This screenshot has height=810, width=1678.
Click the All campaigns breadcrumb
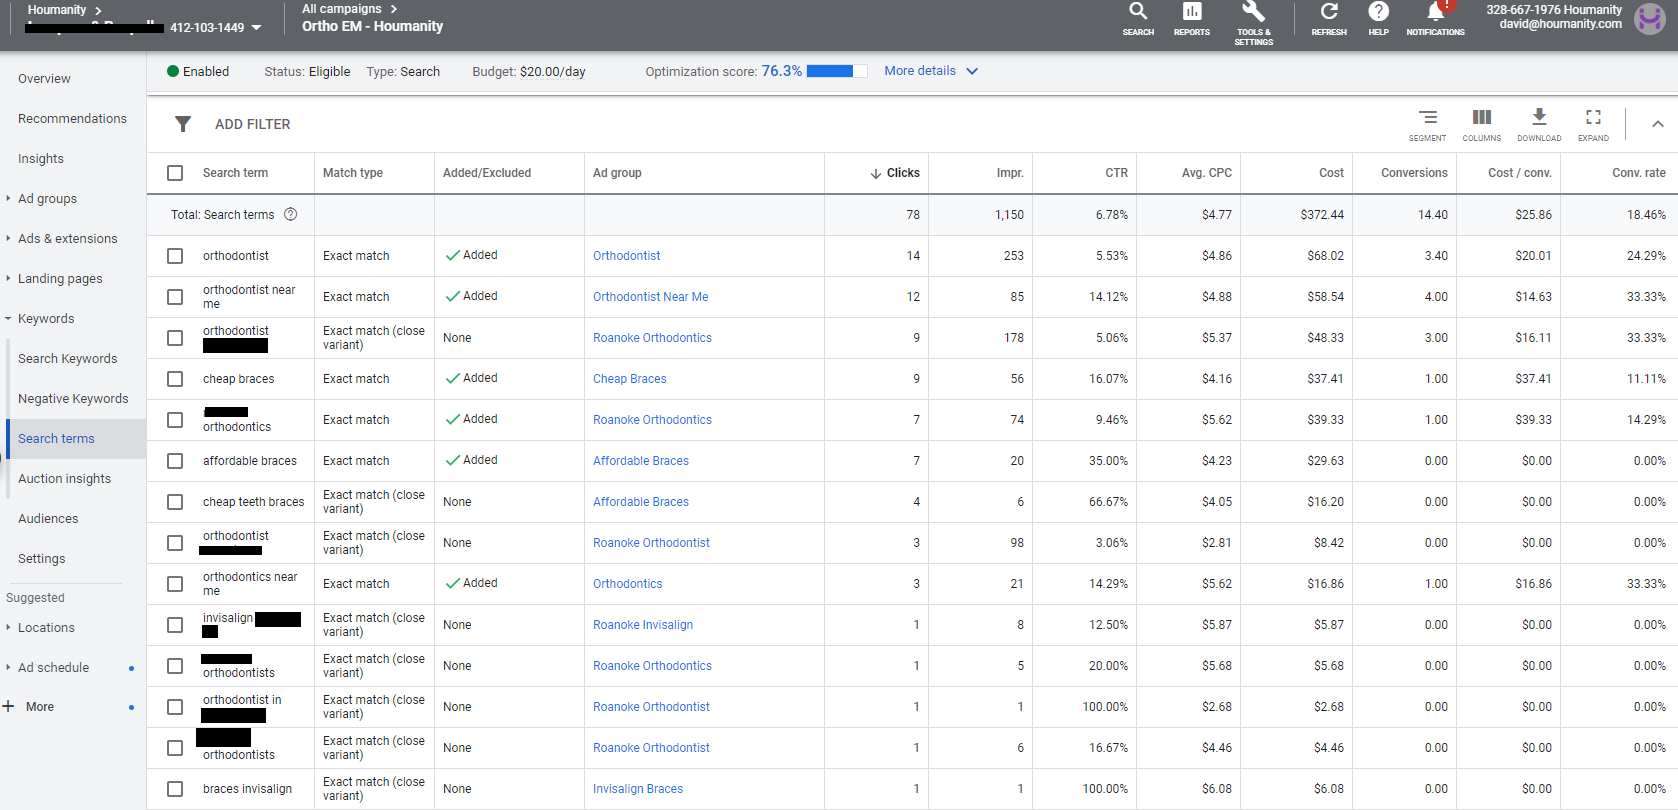tap(342, 9)
